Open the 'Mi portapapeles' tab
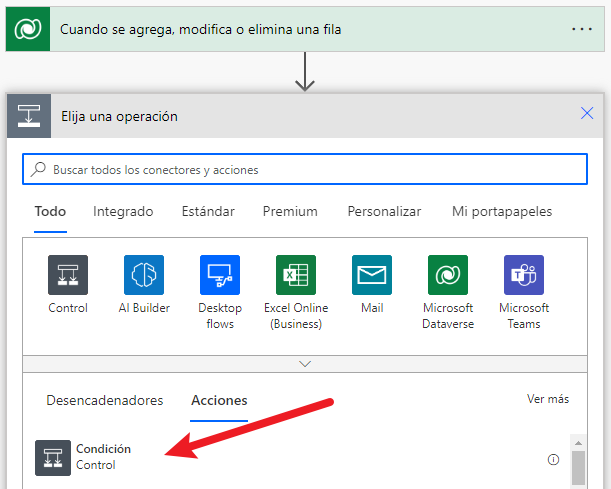Screen dimensions: 611x489 point(502,211)
